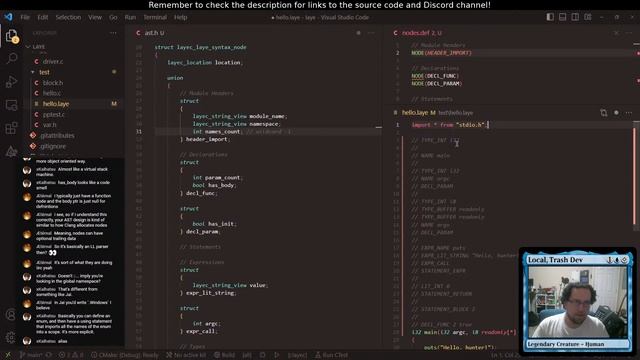This screenshot has height=360, width=640.
Task: Open the Manage gear in activity bar
Action: click(x=11, y=338)
